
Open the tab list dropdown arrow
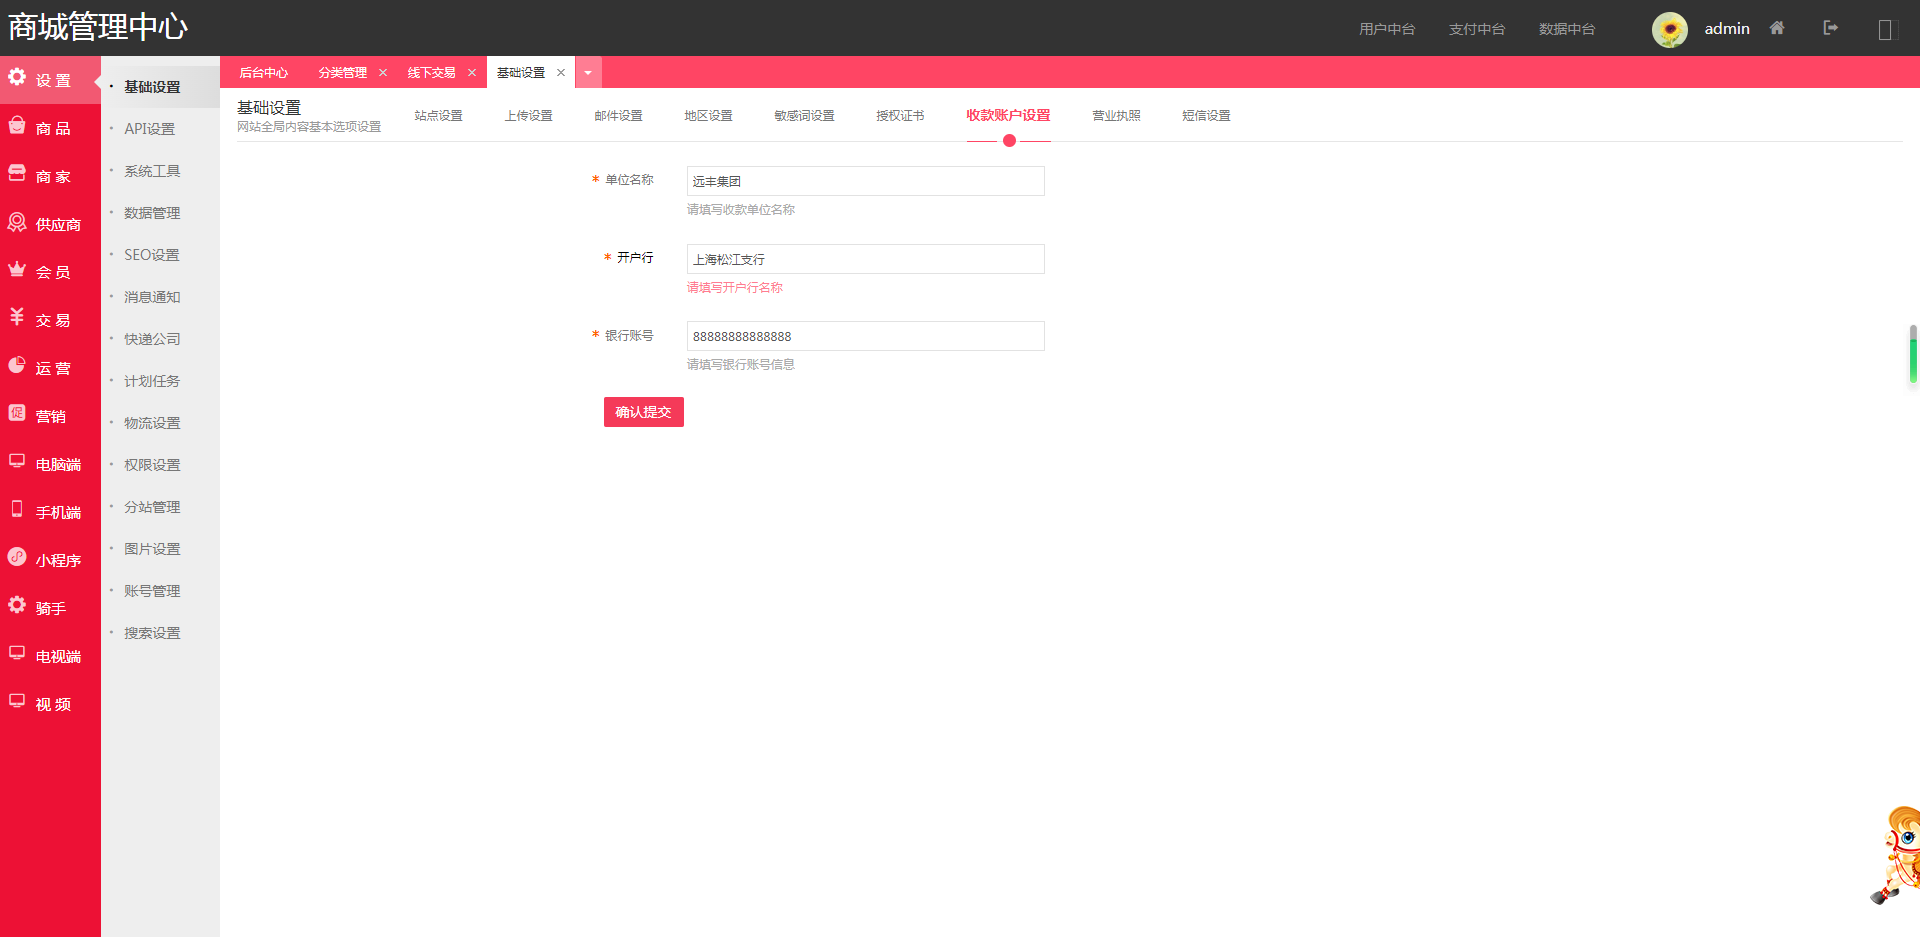(588, 73)
